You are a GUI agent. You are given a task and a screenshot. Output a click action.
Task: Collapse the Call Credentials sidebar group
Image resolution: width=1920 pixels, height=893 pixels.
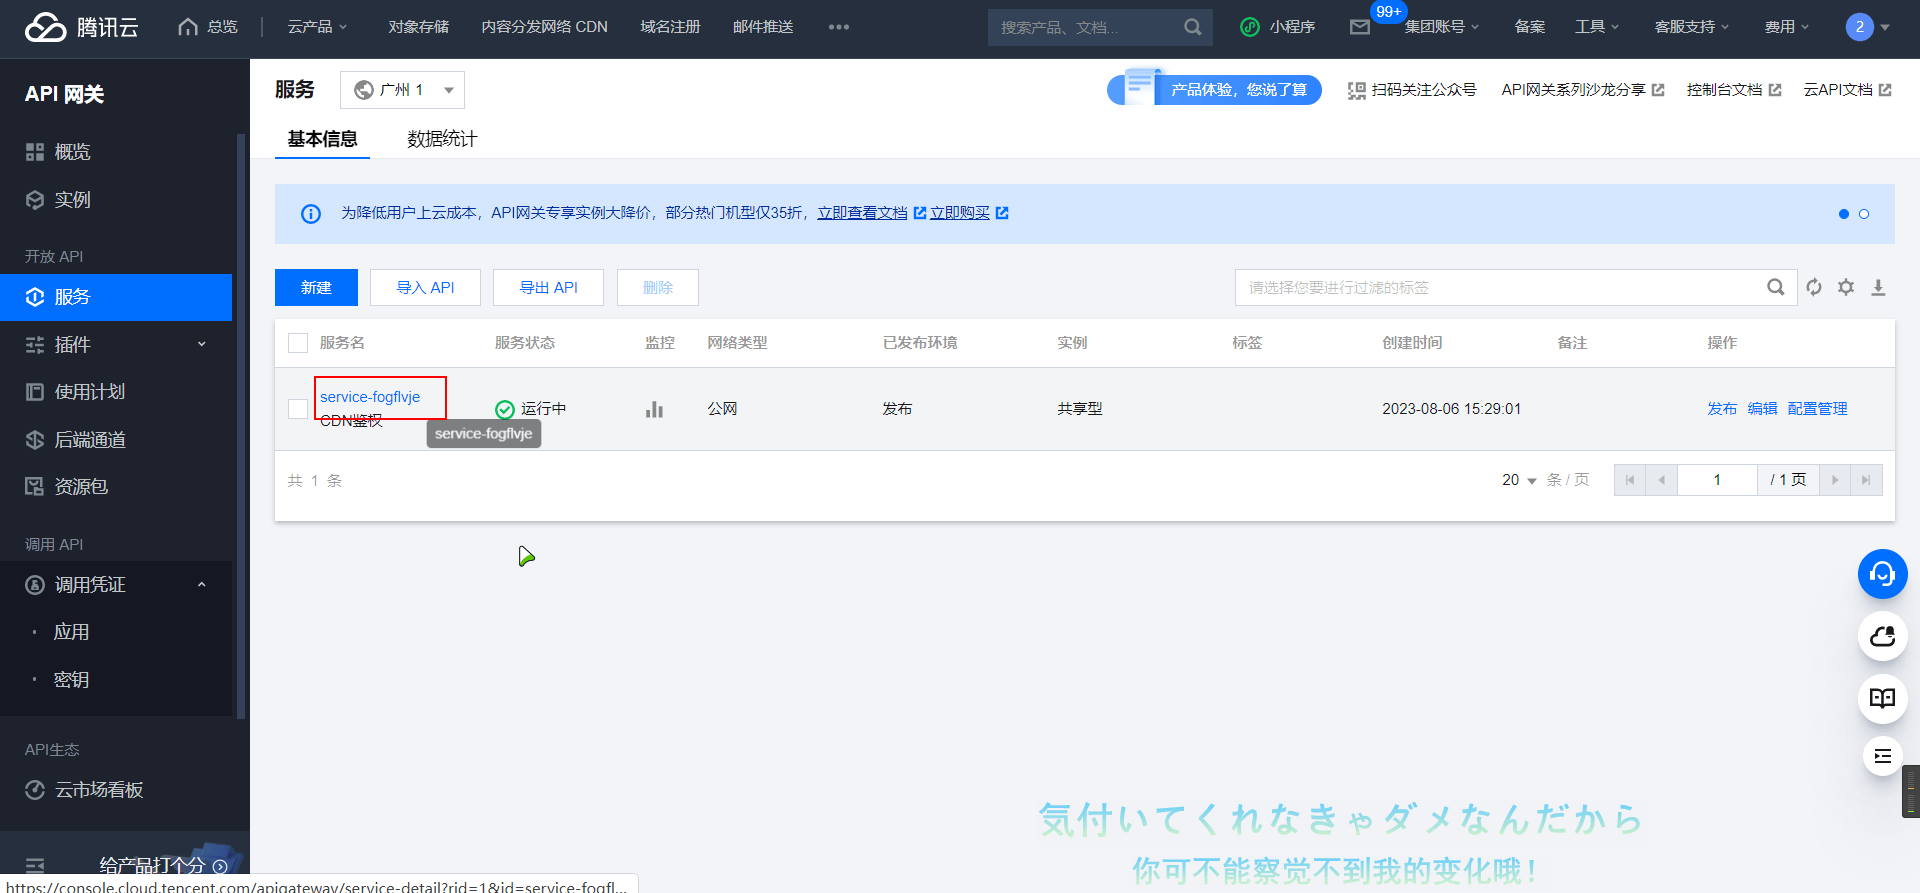pyautogui.click(x=116, y=585)
